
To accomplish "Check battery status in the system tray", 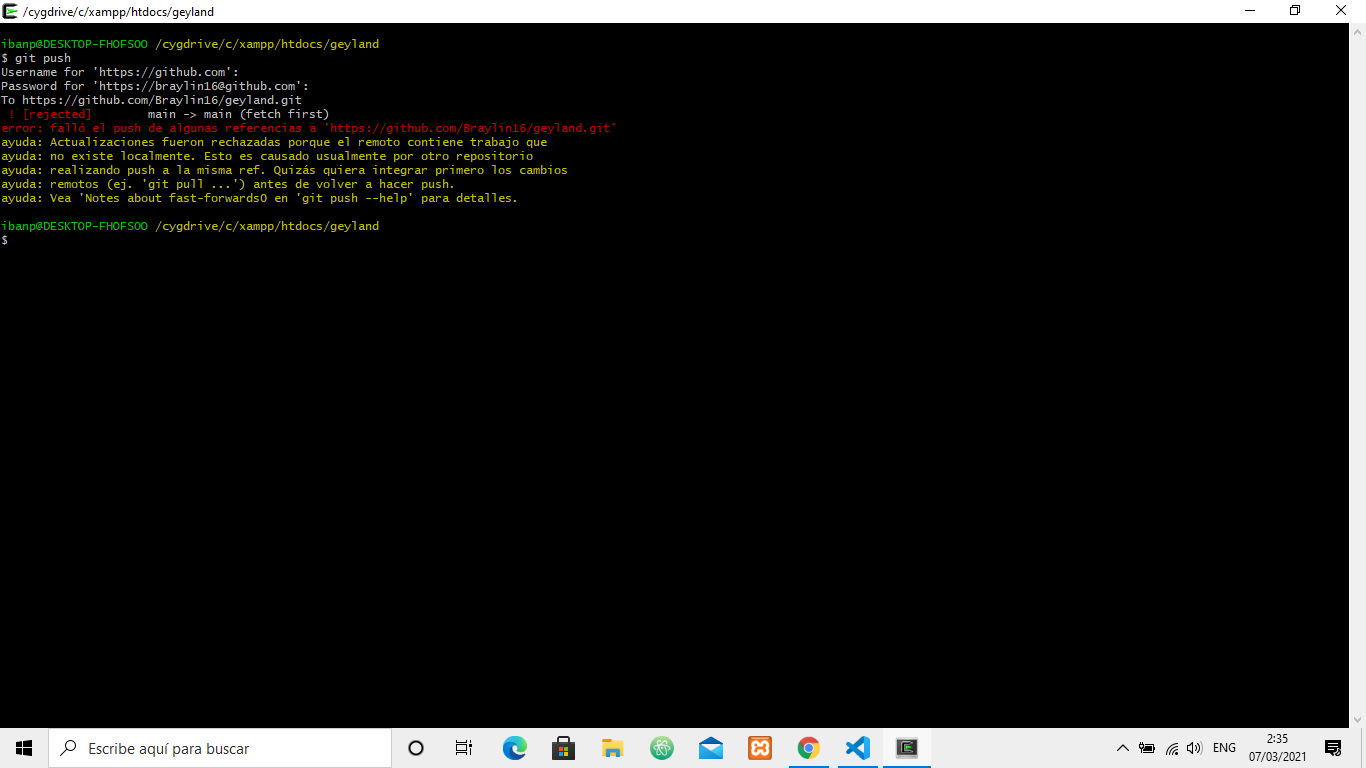I will [x=1147, y=748].
